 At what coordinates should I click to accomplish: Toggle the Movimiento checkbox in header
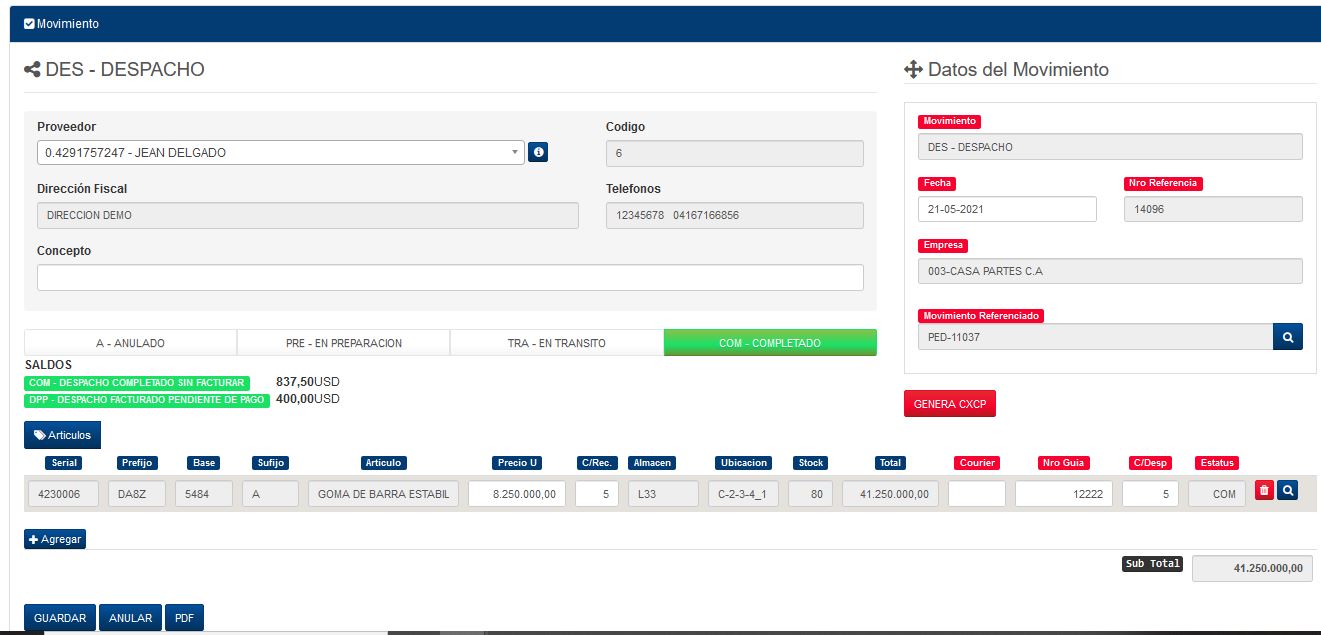tap(29, 24)
